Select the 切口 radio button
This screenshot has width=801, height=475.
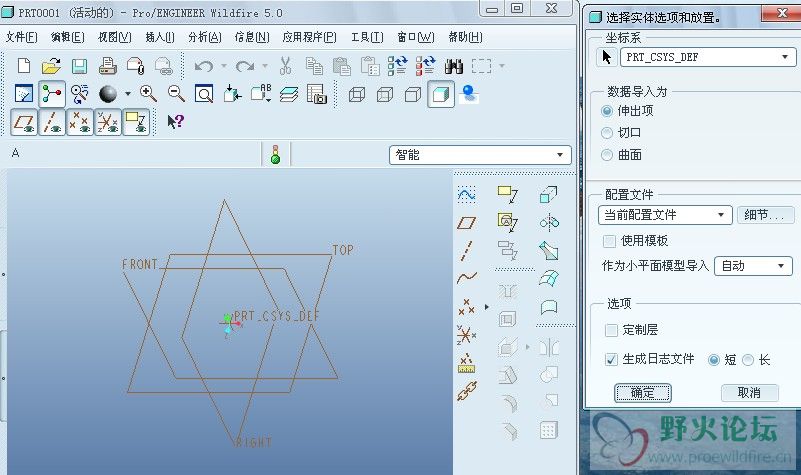(x=607, y=133)
